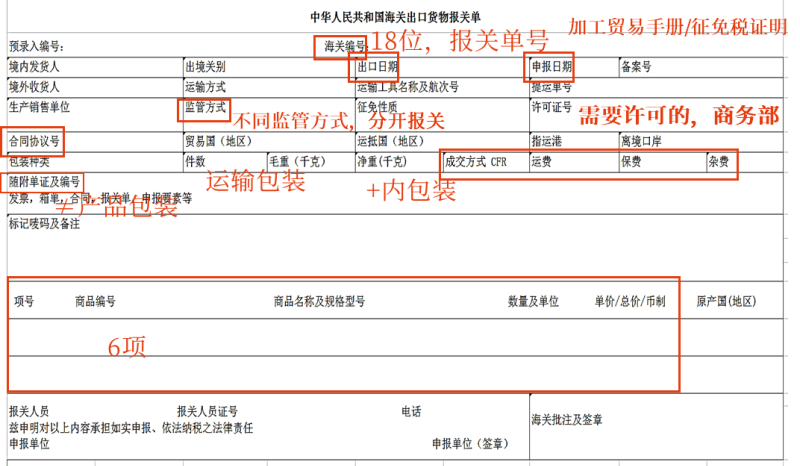Click the 许可证号 cell
Image resolution: width=800 pixels, height=466 pixels.
[x=657, y=114]
